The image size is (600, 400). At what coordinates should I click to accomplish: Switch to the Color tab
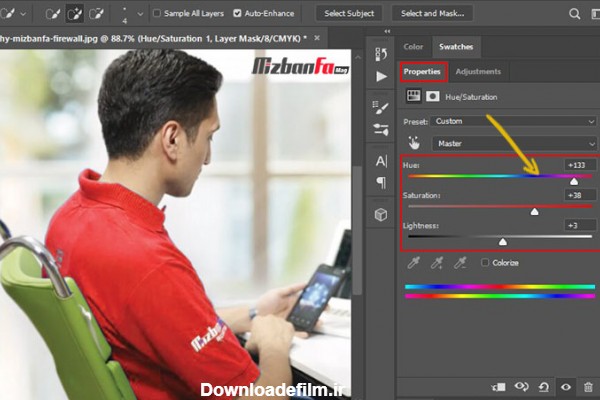pyautogui.click(x=413, y=47)
